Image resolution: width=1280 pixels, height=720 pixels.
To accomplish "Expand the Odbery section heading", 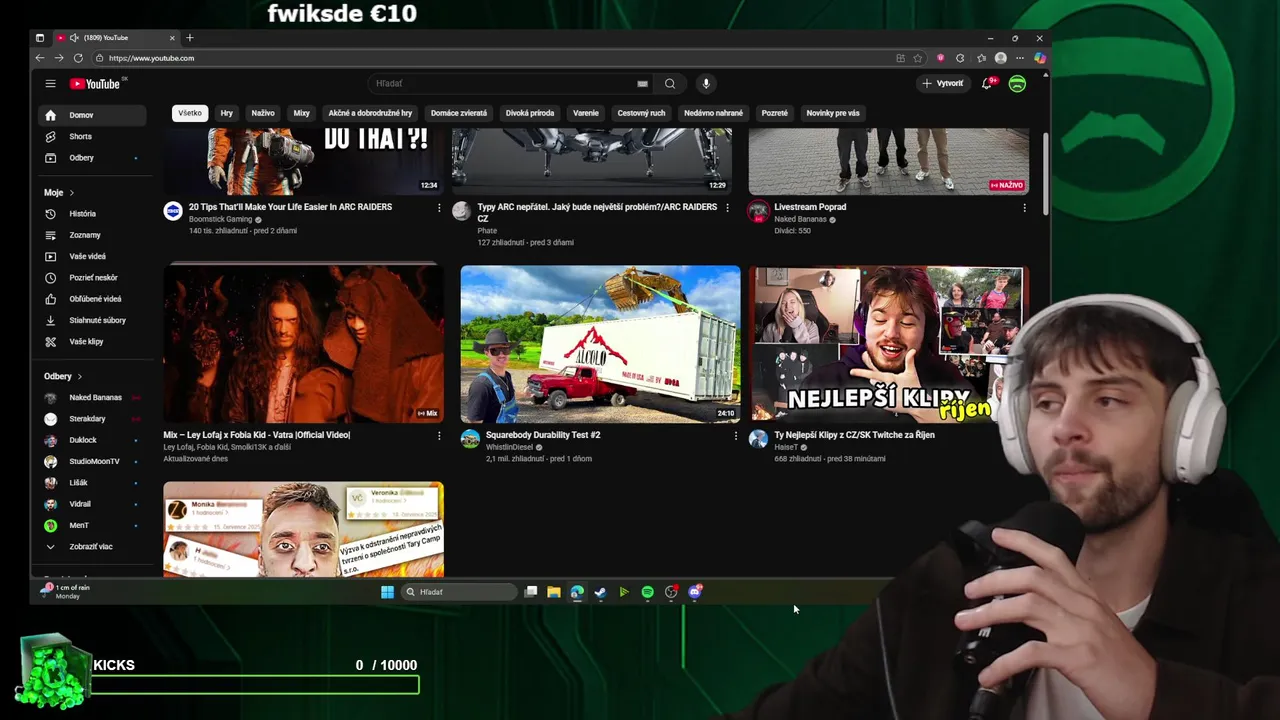I will 62,377.
